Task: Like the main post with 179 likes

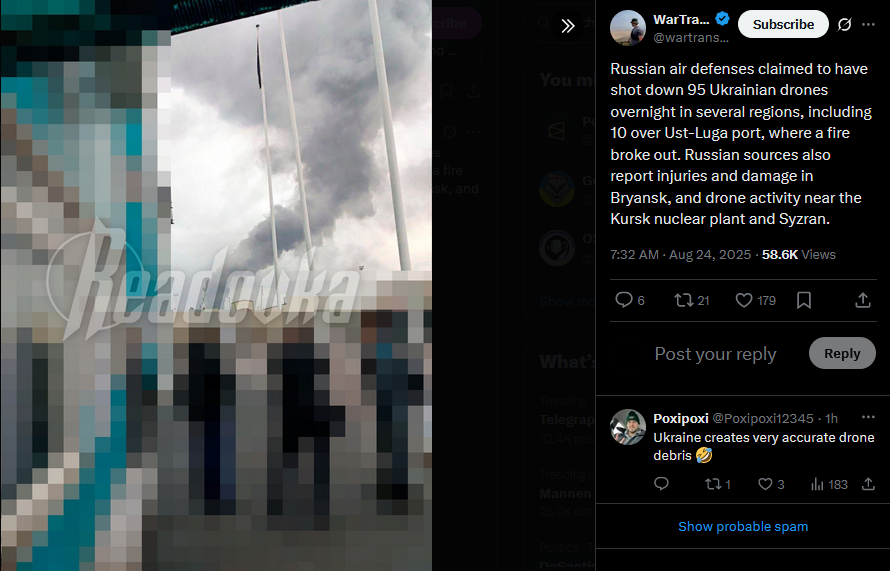Action: pos(755,300)
